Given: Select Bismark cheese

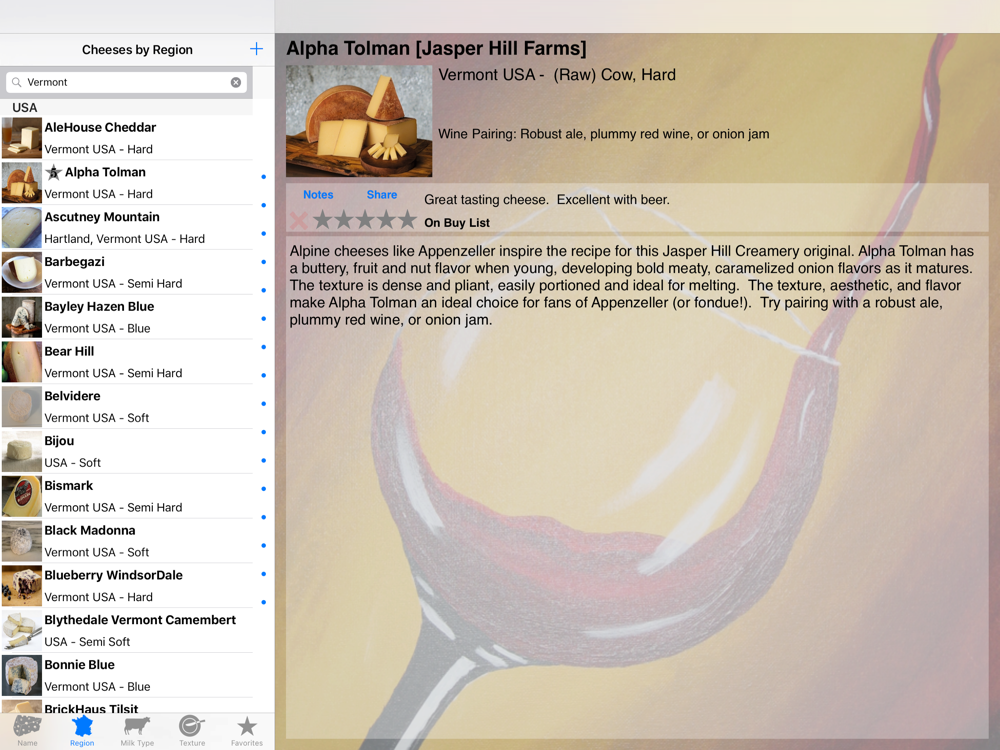Looking at the screenshot, I should [127, 496].
